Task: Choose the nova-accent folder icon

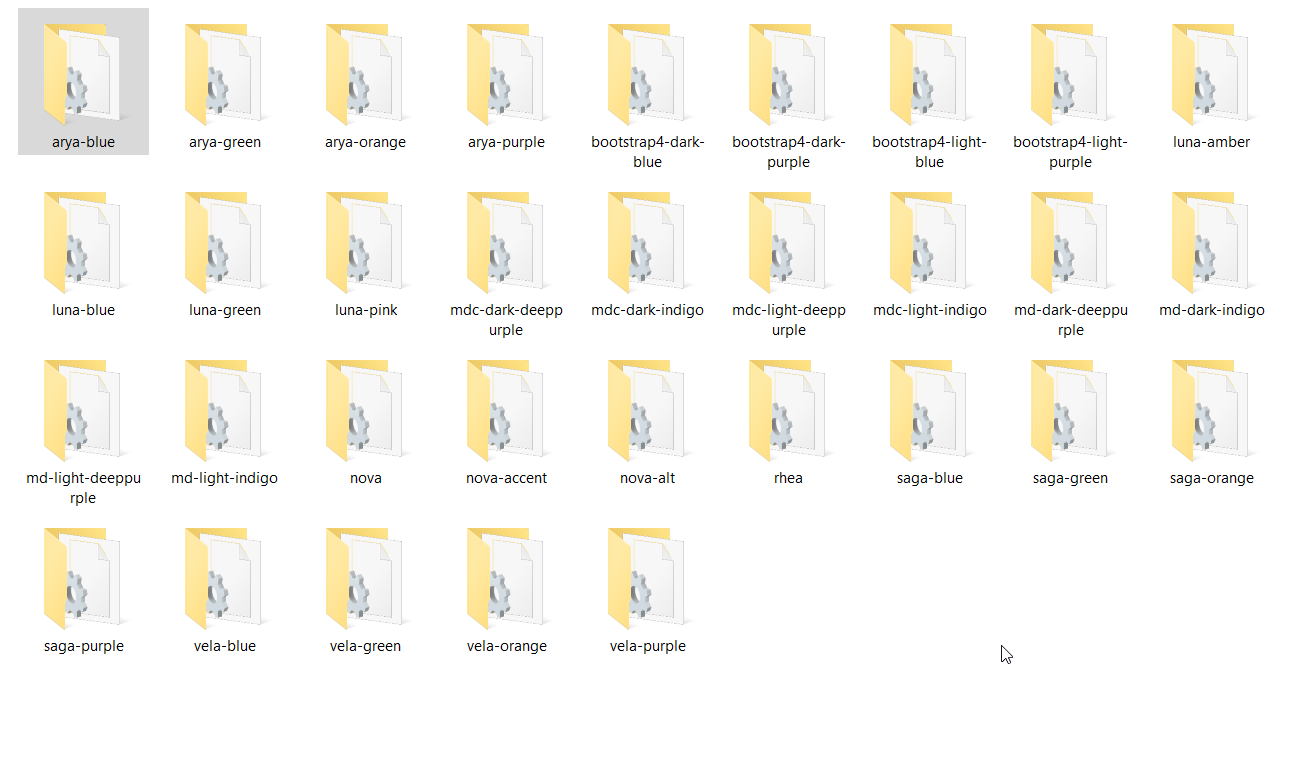Action: [x=505, y=409]
